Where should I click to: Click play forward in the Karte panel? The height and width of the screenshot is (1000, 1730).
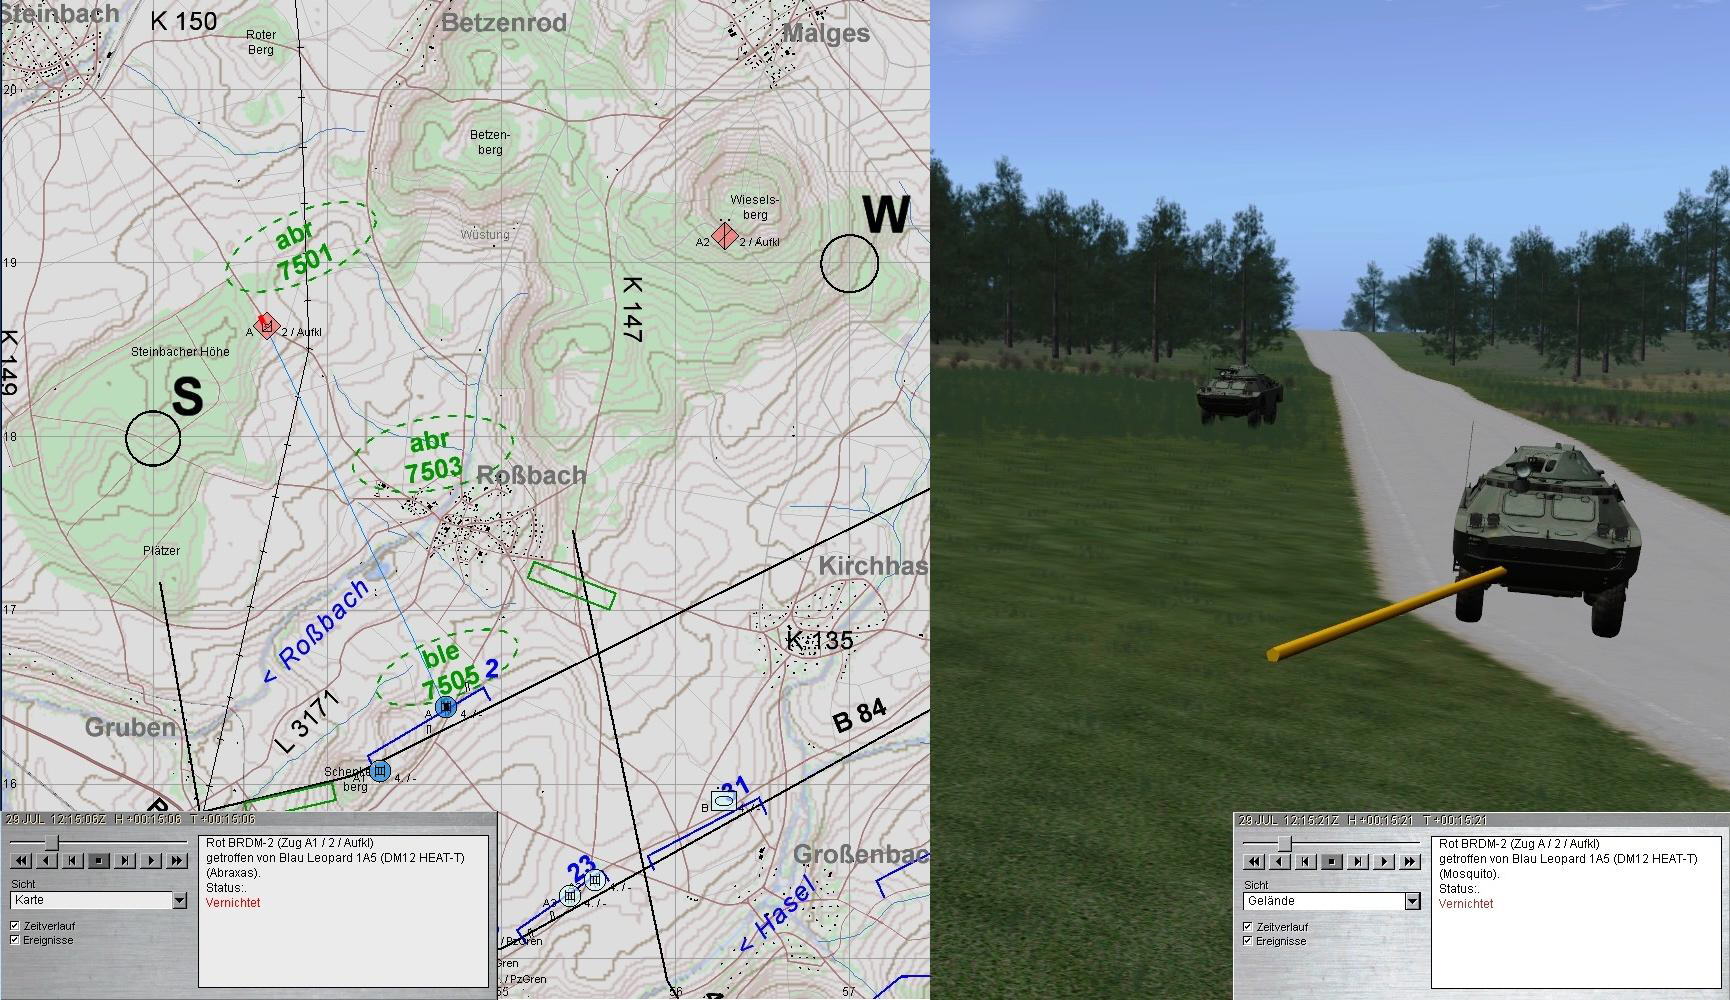[151, 860]
